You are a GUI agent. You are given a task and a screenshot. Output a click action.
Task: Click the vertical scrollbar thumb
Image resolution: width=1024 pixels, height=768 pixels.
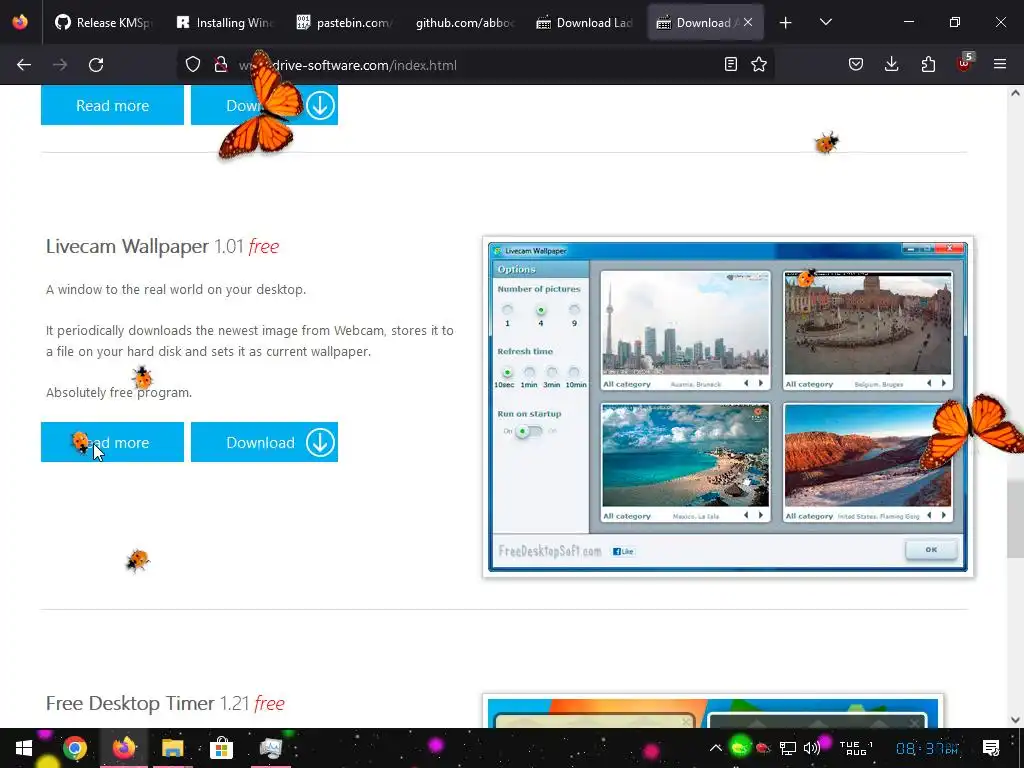[x=1015, y=517]
